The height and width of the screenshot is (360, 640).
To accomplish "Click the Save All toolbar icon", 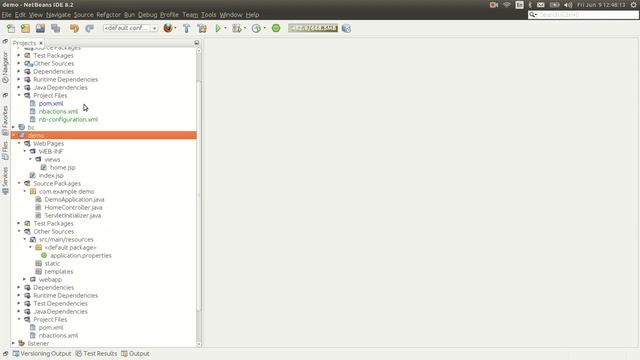I will pos(56,28).
